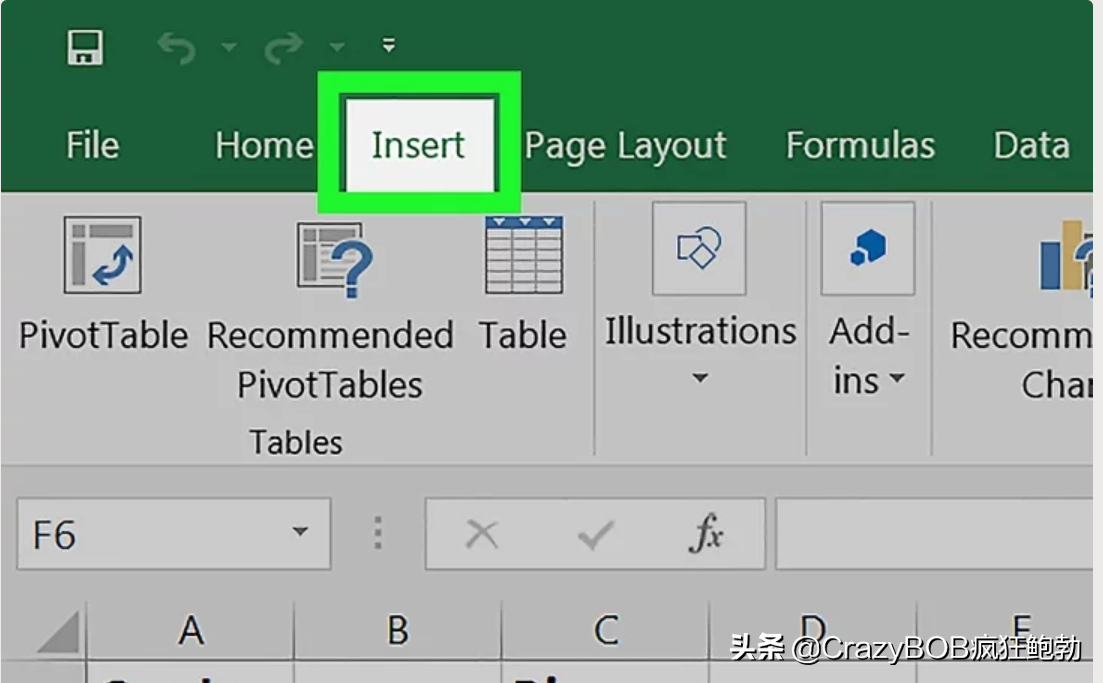Screen dimensions: 1103x683
Task: Click the Save floppy disk icon
Action: point(85,47)
